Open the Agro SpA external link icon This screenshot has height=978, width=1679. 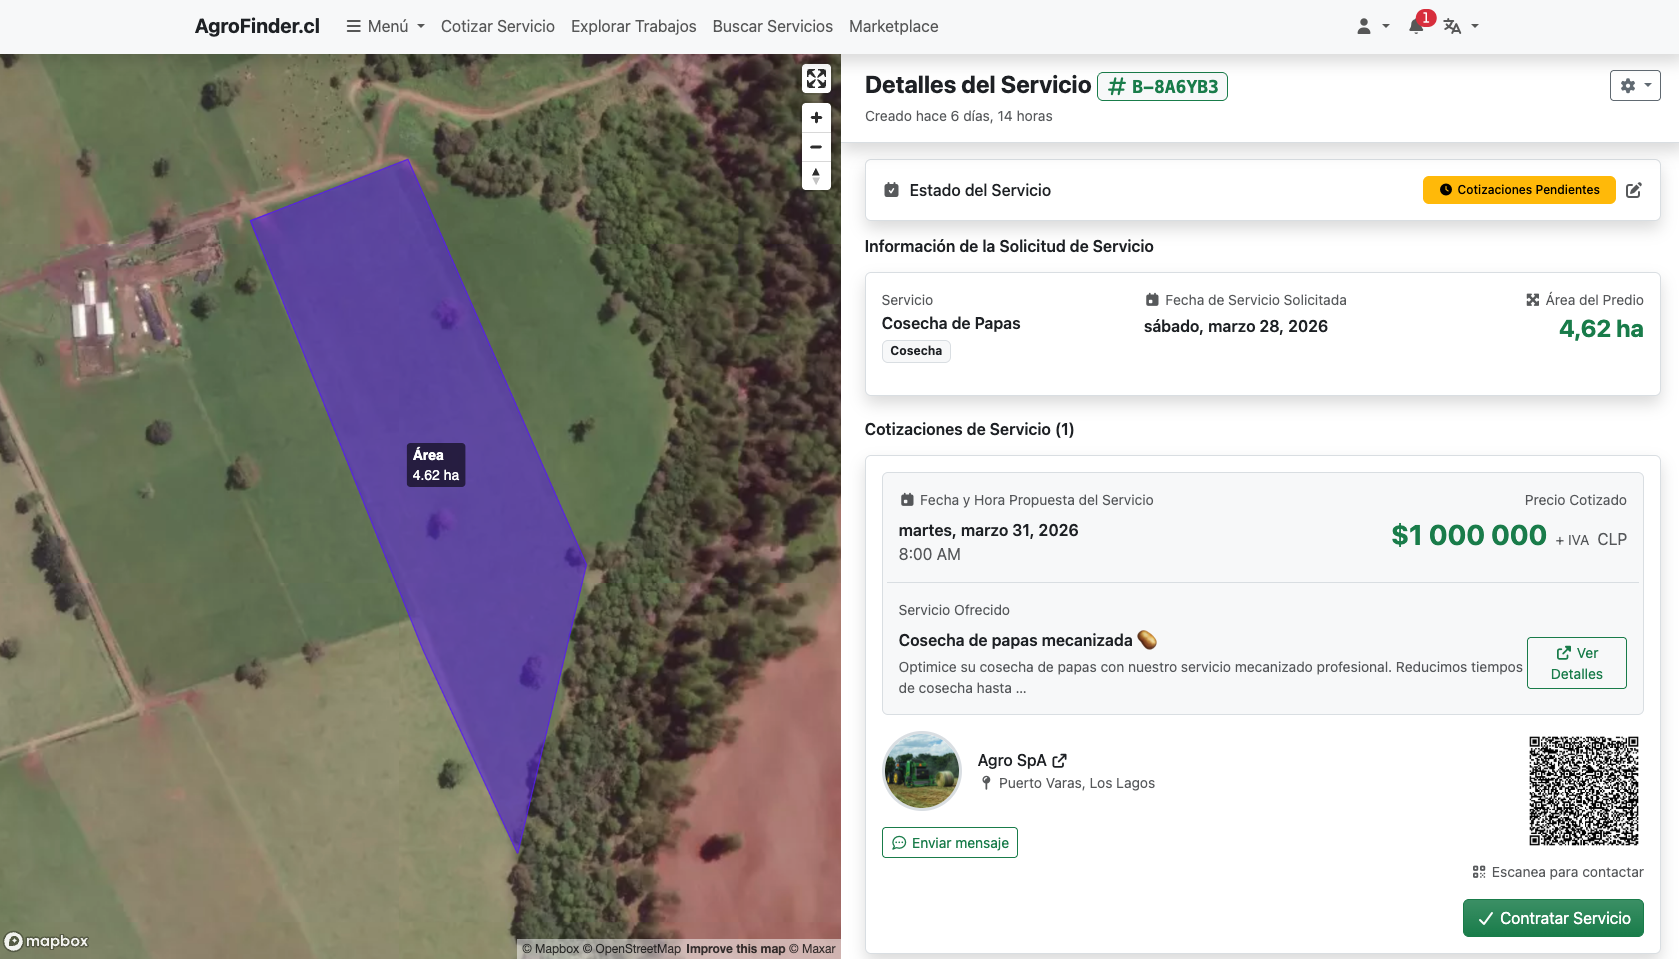(1060, 761)
